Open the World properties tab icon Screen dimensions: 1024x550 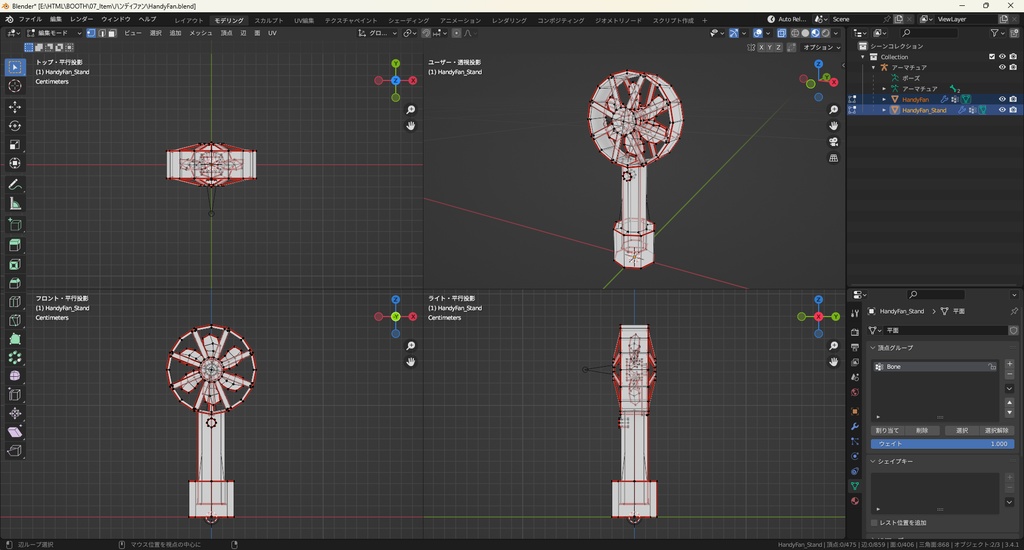click(855, 393)
